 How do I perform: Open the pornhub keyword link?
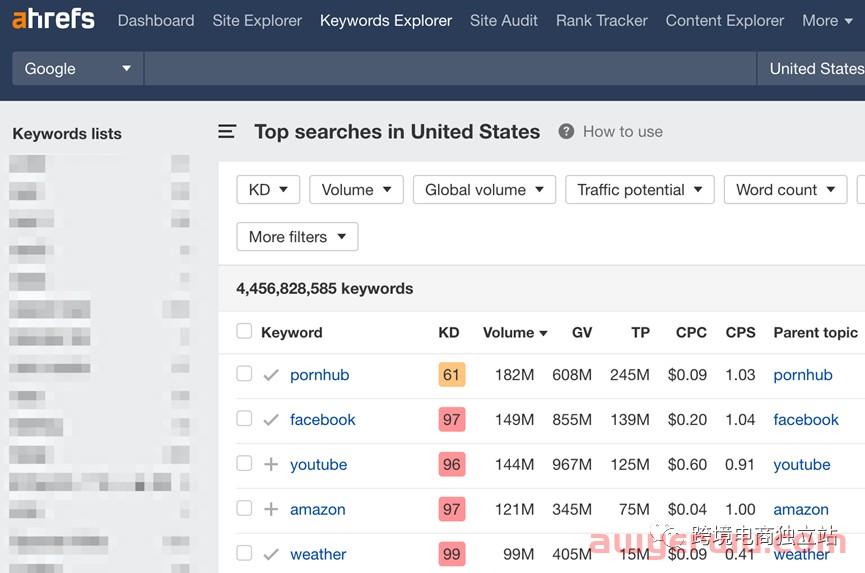click(319, 375)
